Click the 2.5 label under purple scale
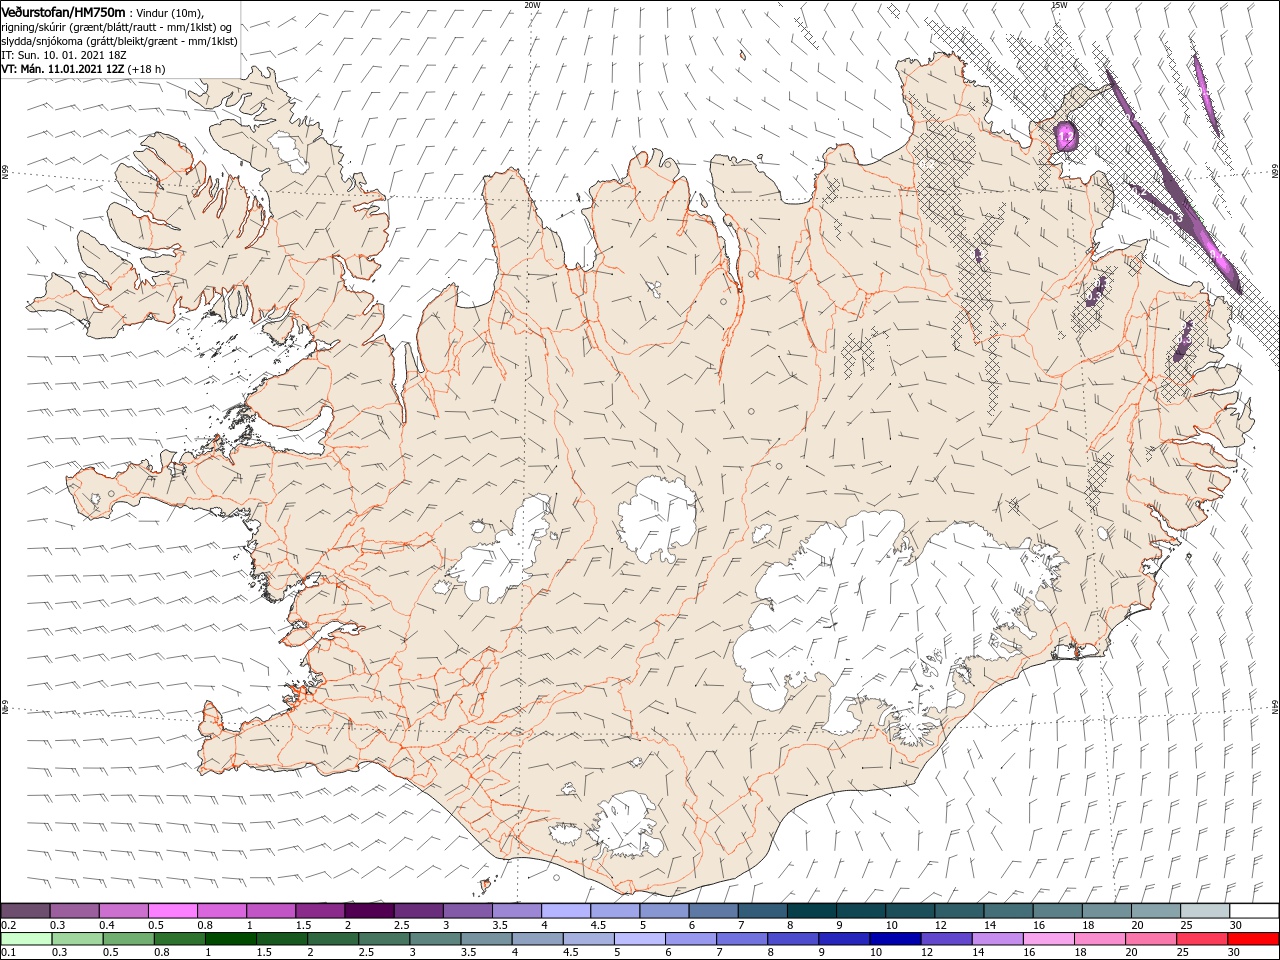 [401, 925]
